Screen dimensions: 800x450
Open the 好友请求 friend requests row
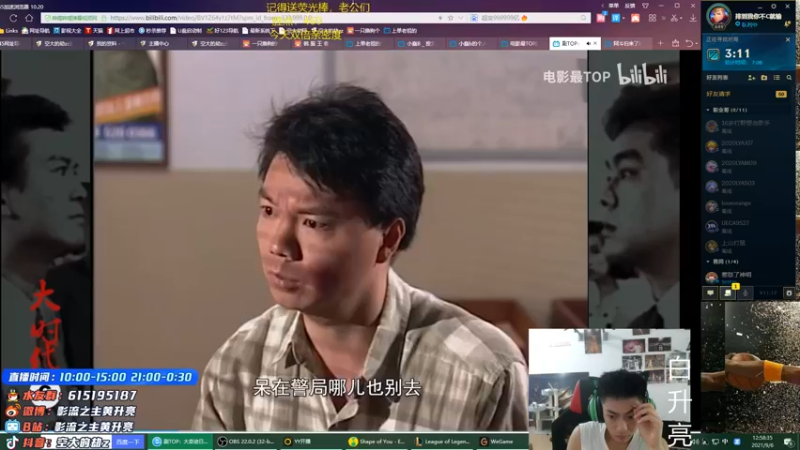point(748,94)
